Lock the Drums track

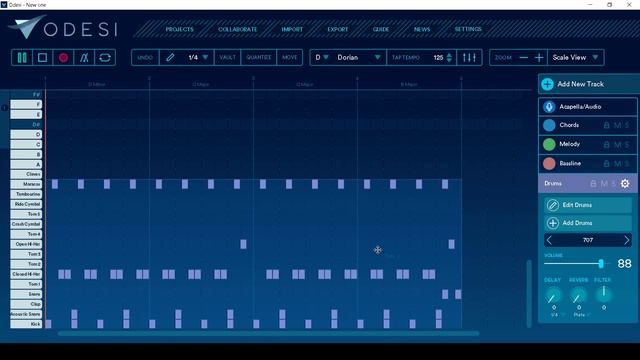coord(593,184)
